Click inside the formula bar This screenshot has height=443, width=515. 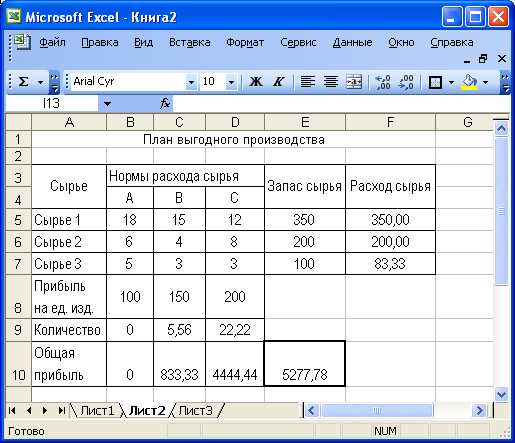[x=341, y=104]
